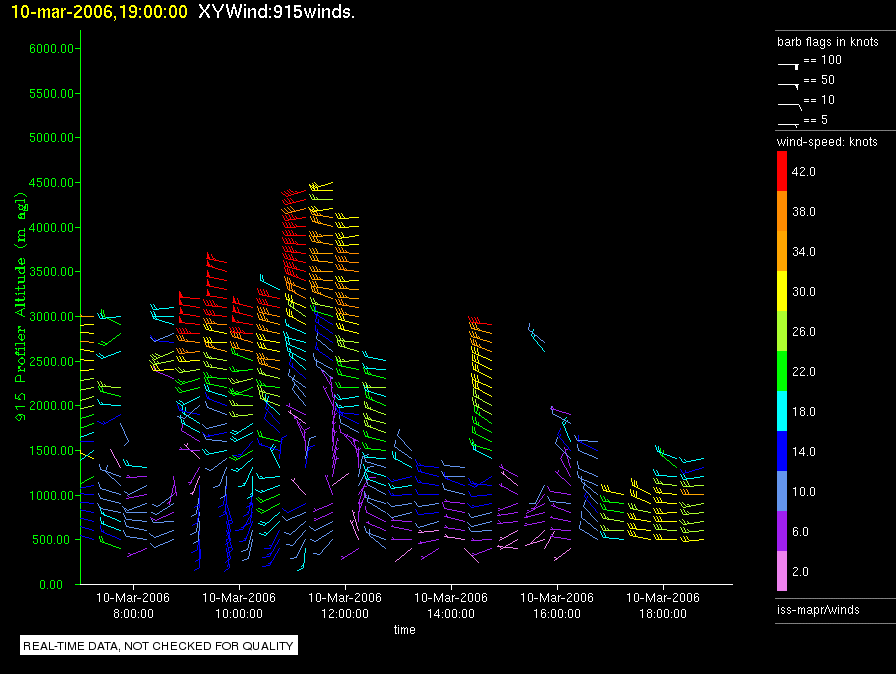Click the 50-knot barb flag legend symbol

point(789,83)
